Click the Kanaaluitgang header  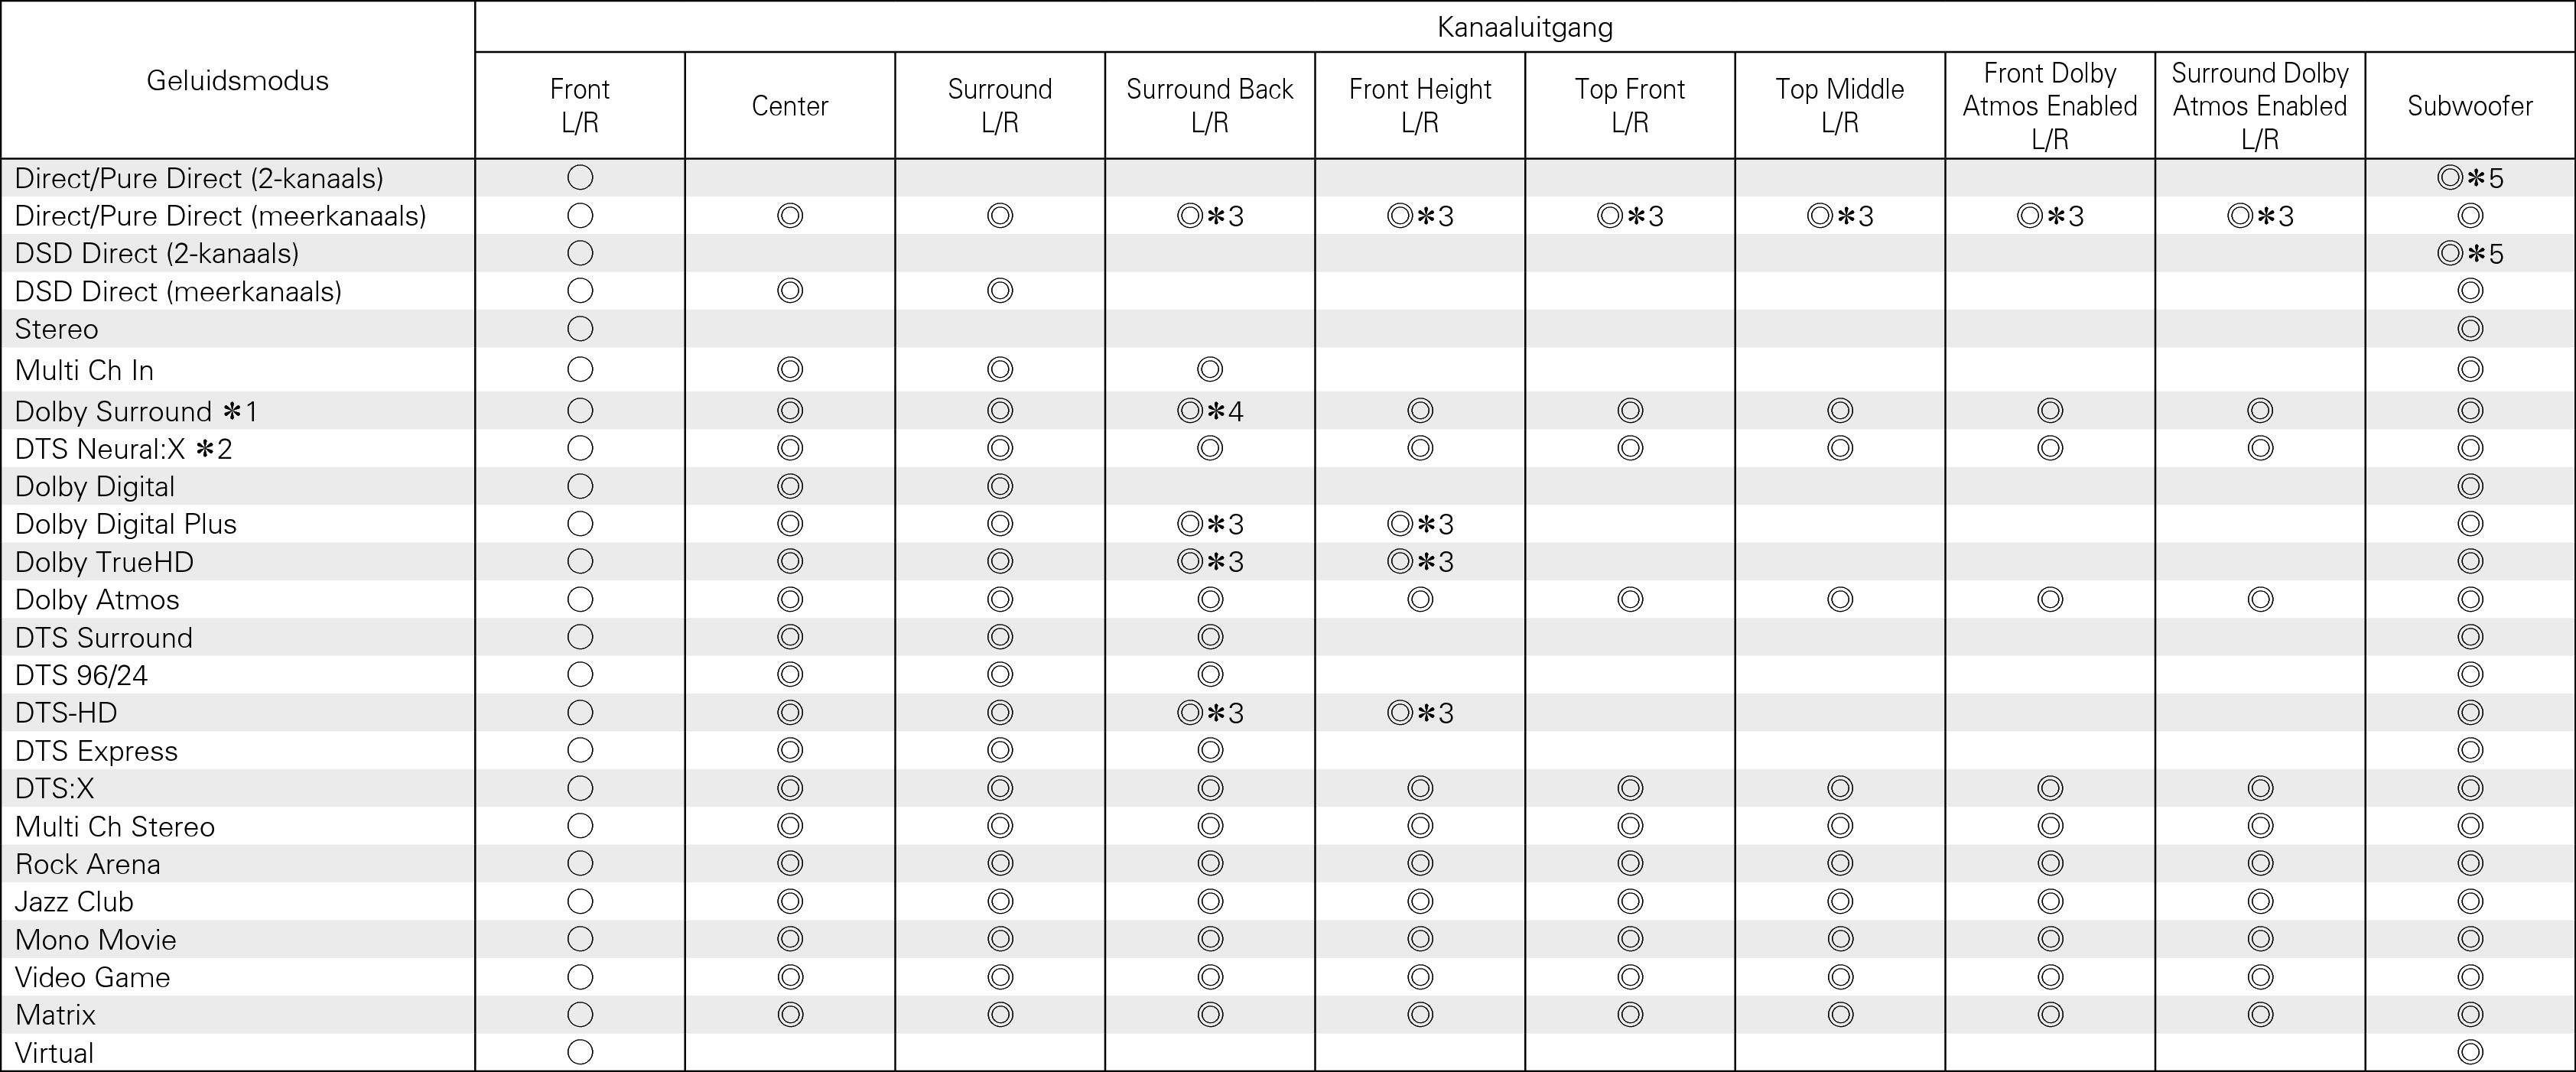(x=1525, y=27)
